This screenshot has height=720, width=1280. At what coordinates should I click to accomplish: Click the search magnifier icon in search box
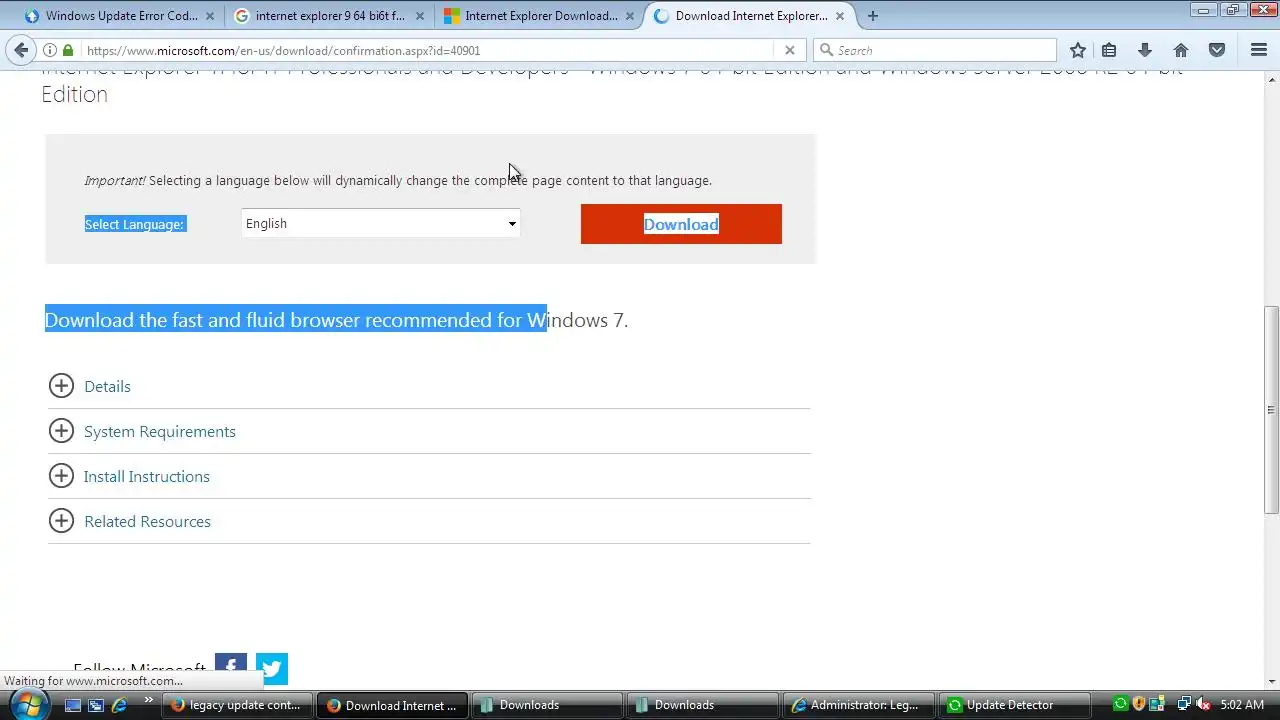point(826,50)
